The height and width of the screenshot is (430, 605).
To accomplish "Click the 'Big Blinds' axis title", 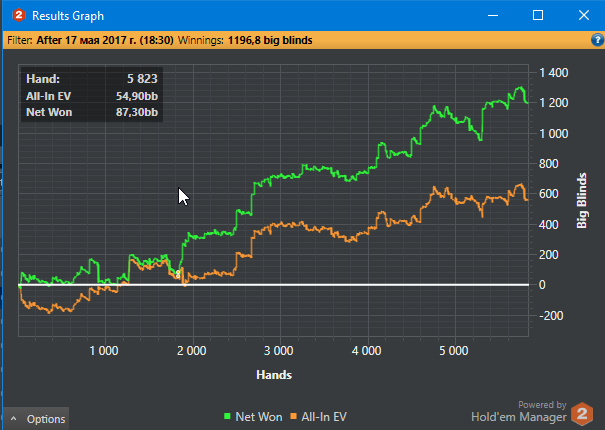I will [x=581, y=201].
